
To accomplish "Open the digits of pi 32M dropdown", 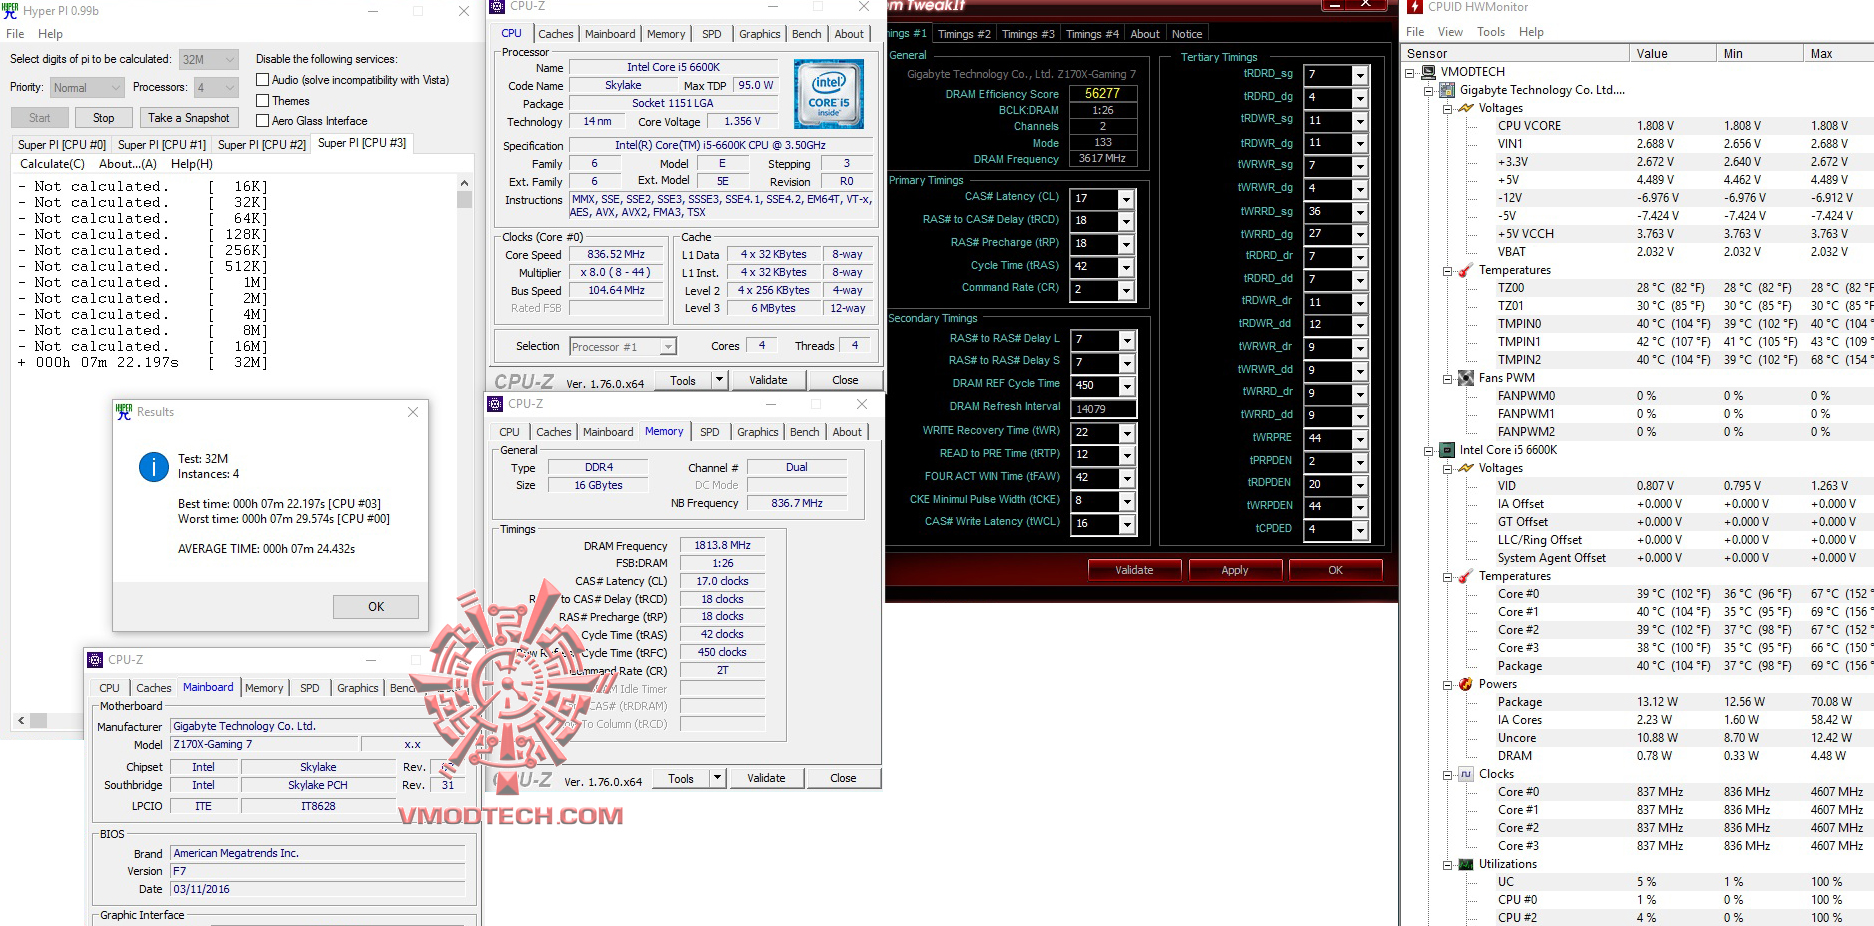I will click(209, 59).
